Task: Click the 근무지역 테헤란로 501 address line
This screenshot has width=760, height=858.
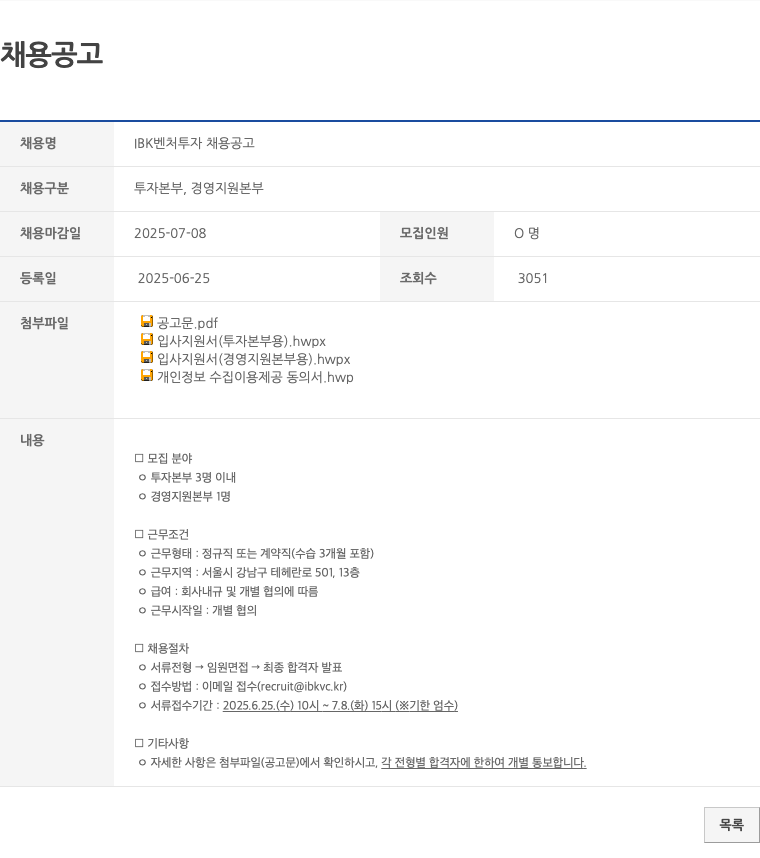Action: tap(250, 572)
